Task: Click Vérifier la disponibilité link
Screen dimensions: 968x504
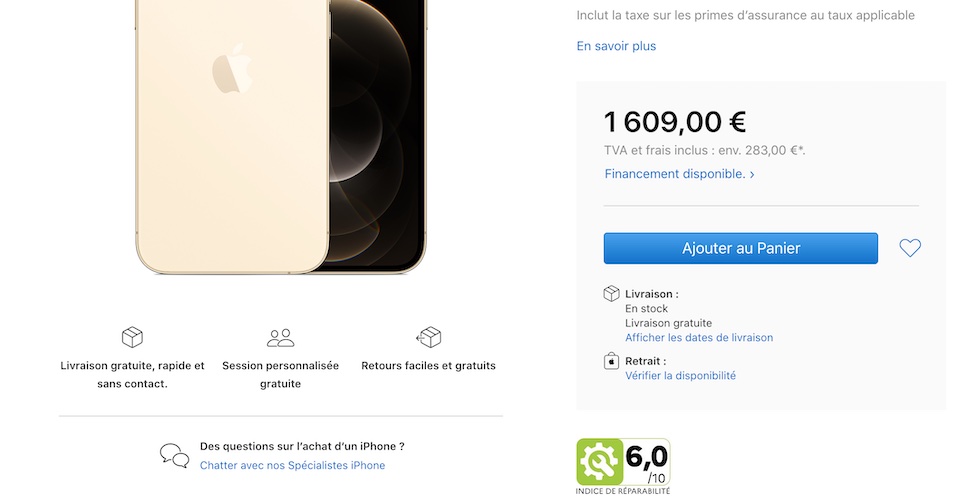Action: click(x=680, y=376)
